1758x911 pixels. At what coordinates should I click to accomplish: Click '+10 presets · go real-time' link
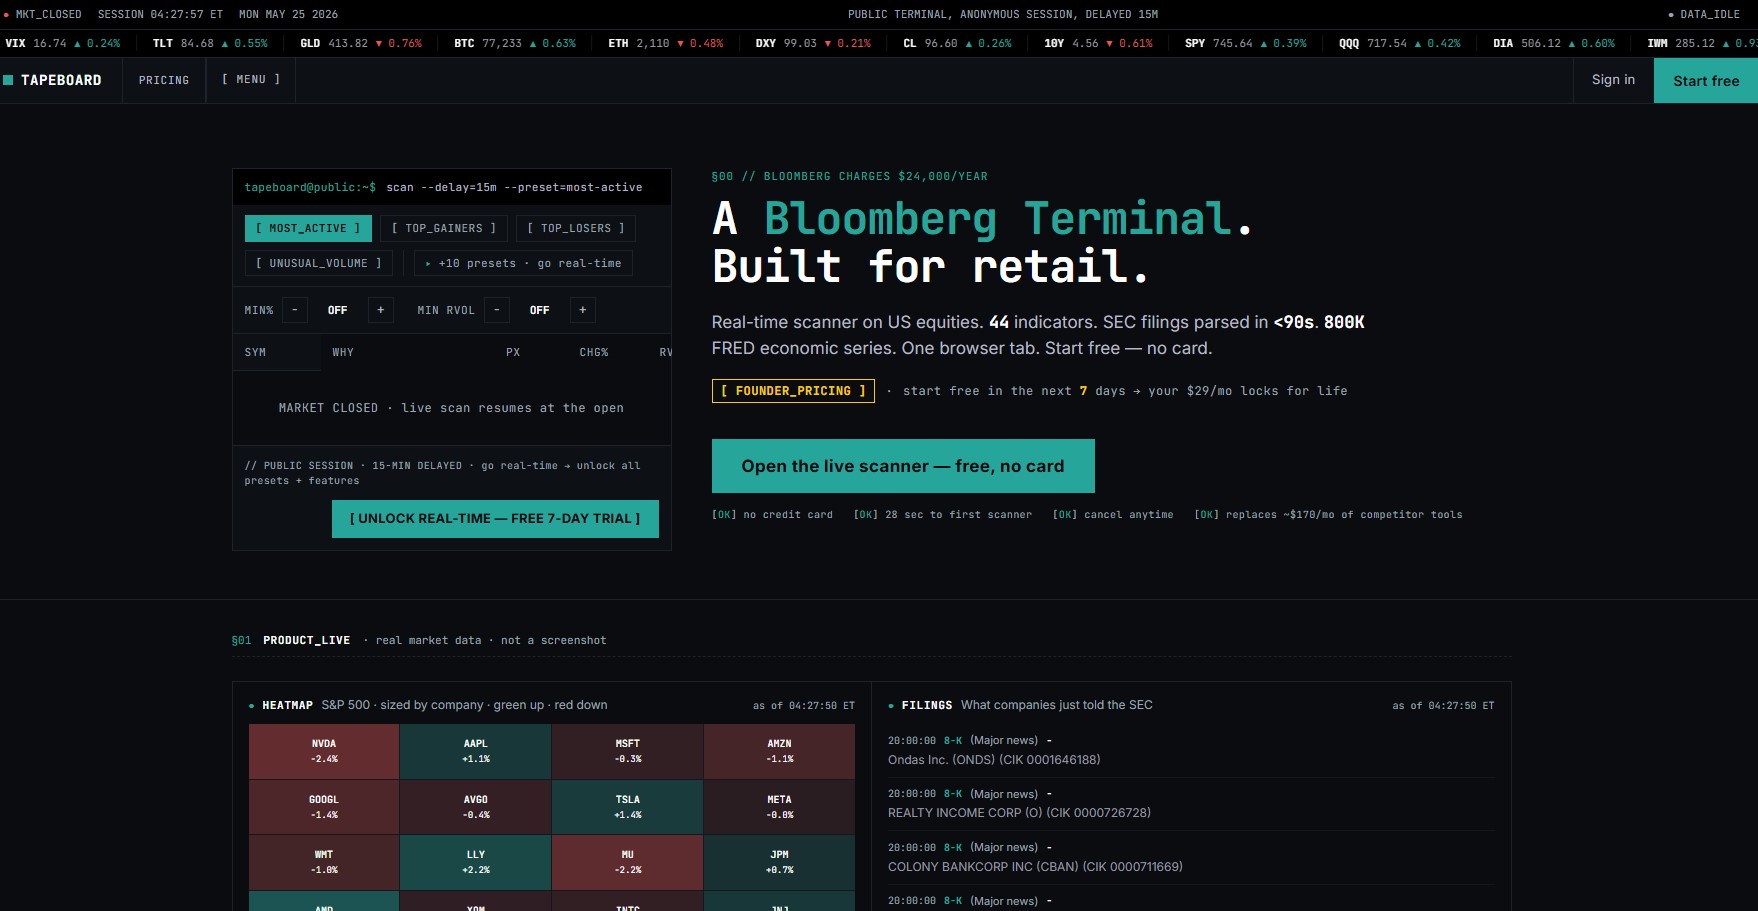[x=523, y=263]
